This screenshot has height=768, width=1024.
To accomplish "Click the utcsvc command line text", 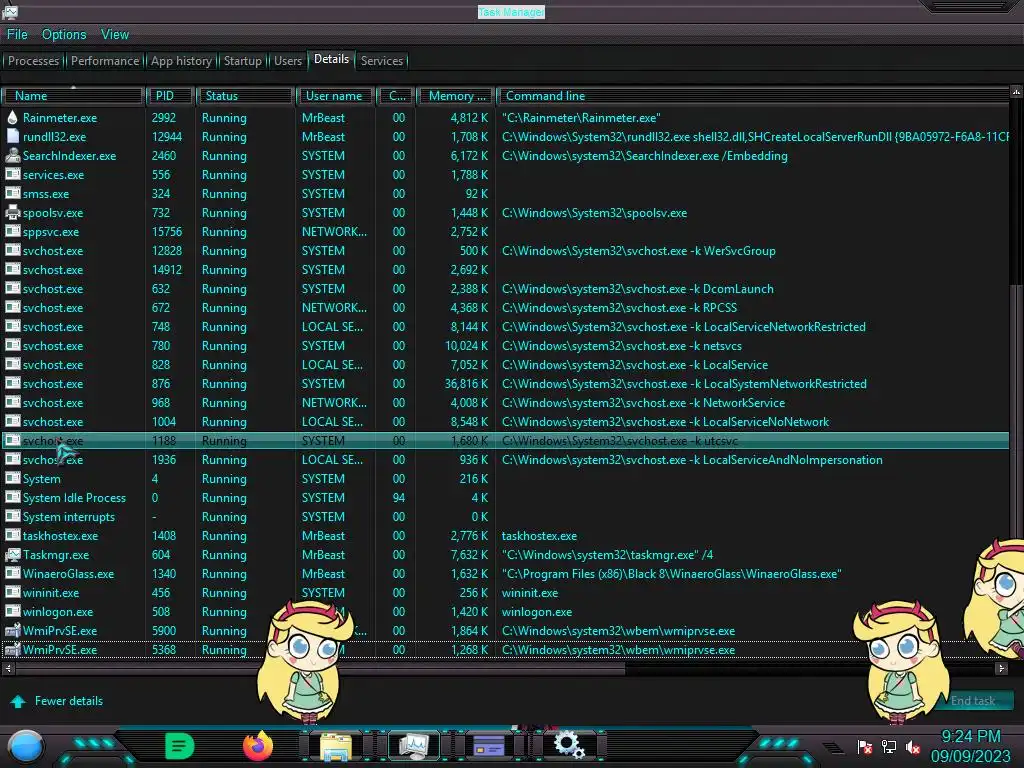I will (620, 441).
